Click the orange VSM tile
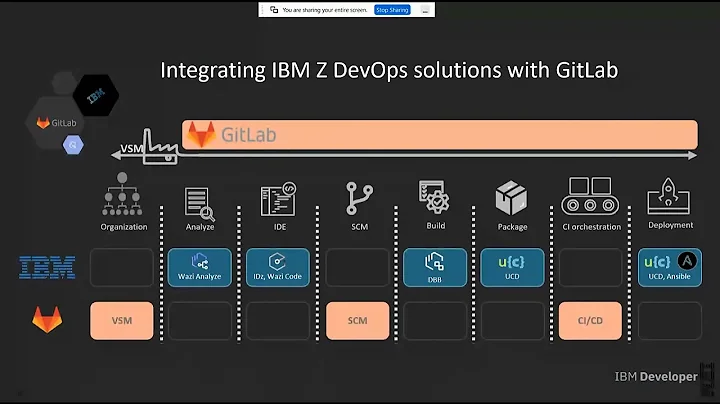The height and width of the screenshot is (404, 720). [122, 320]
